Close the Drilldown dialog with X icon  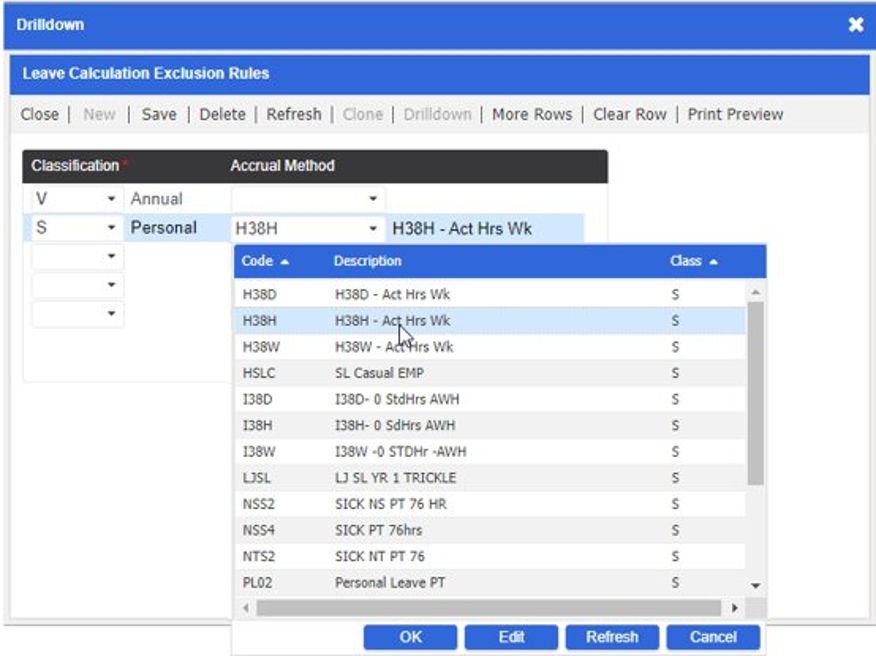855,25
